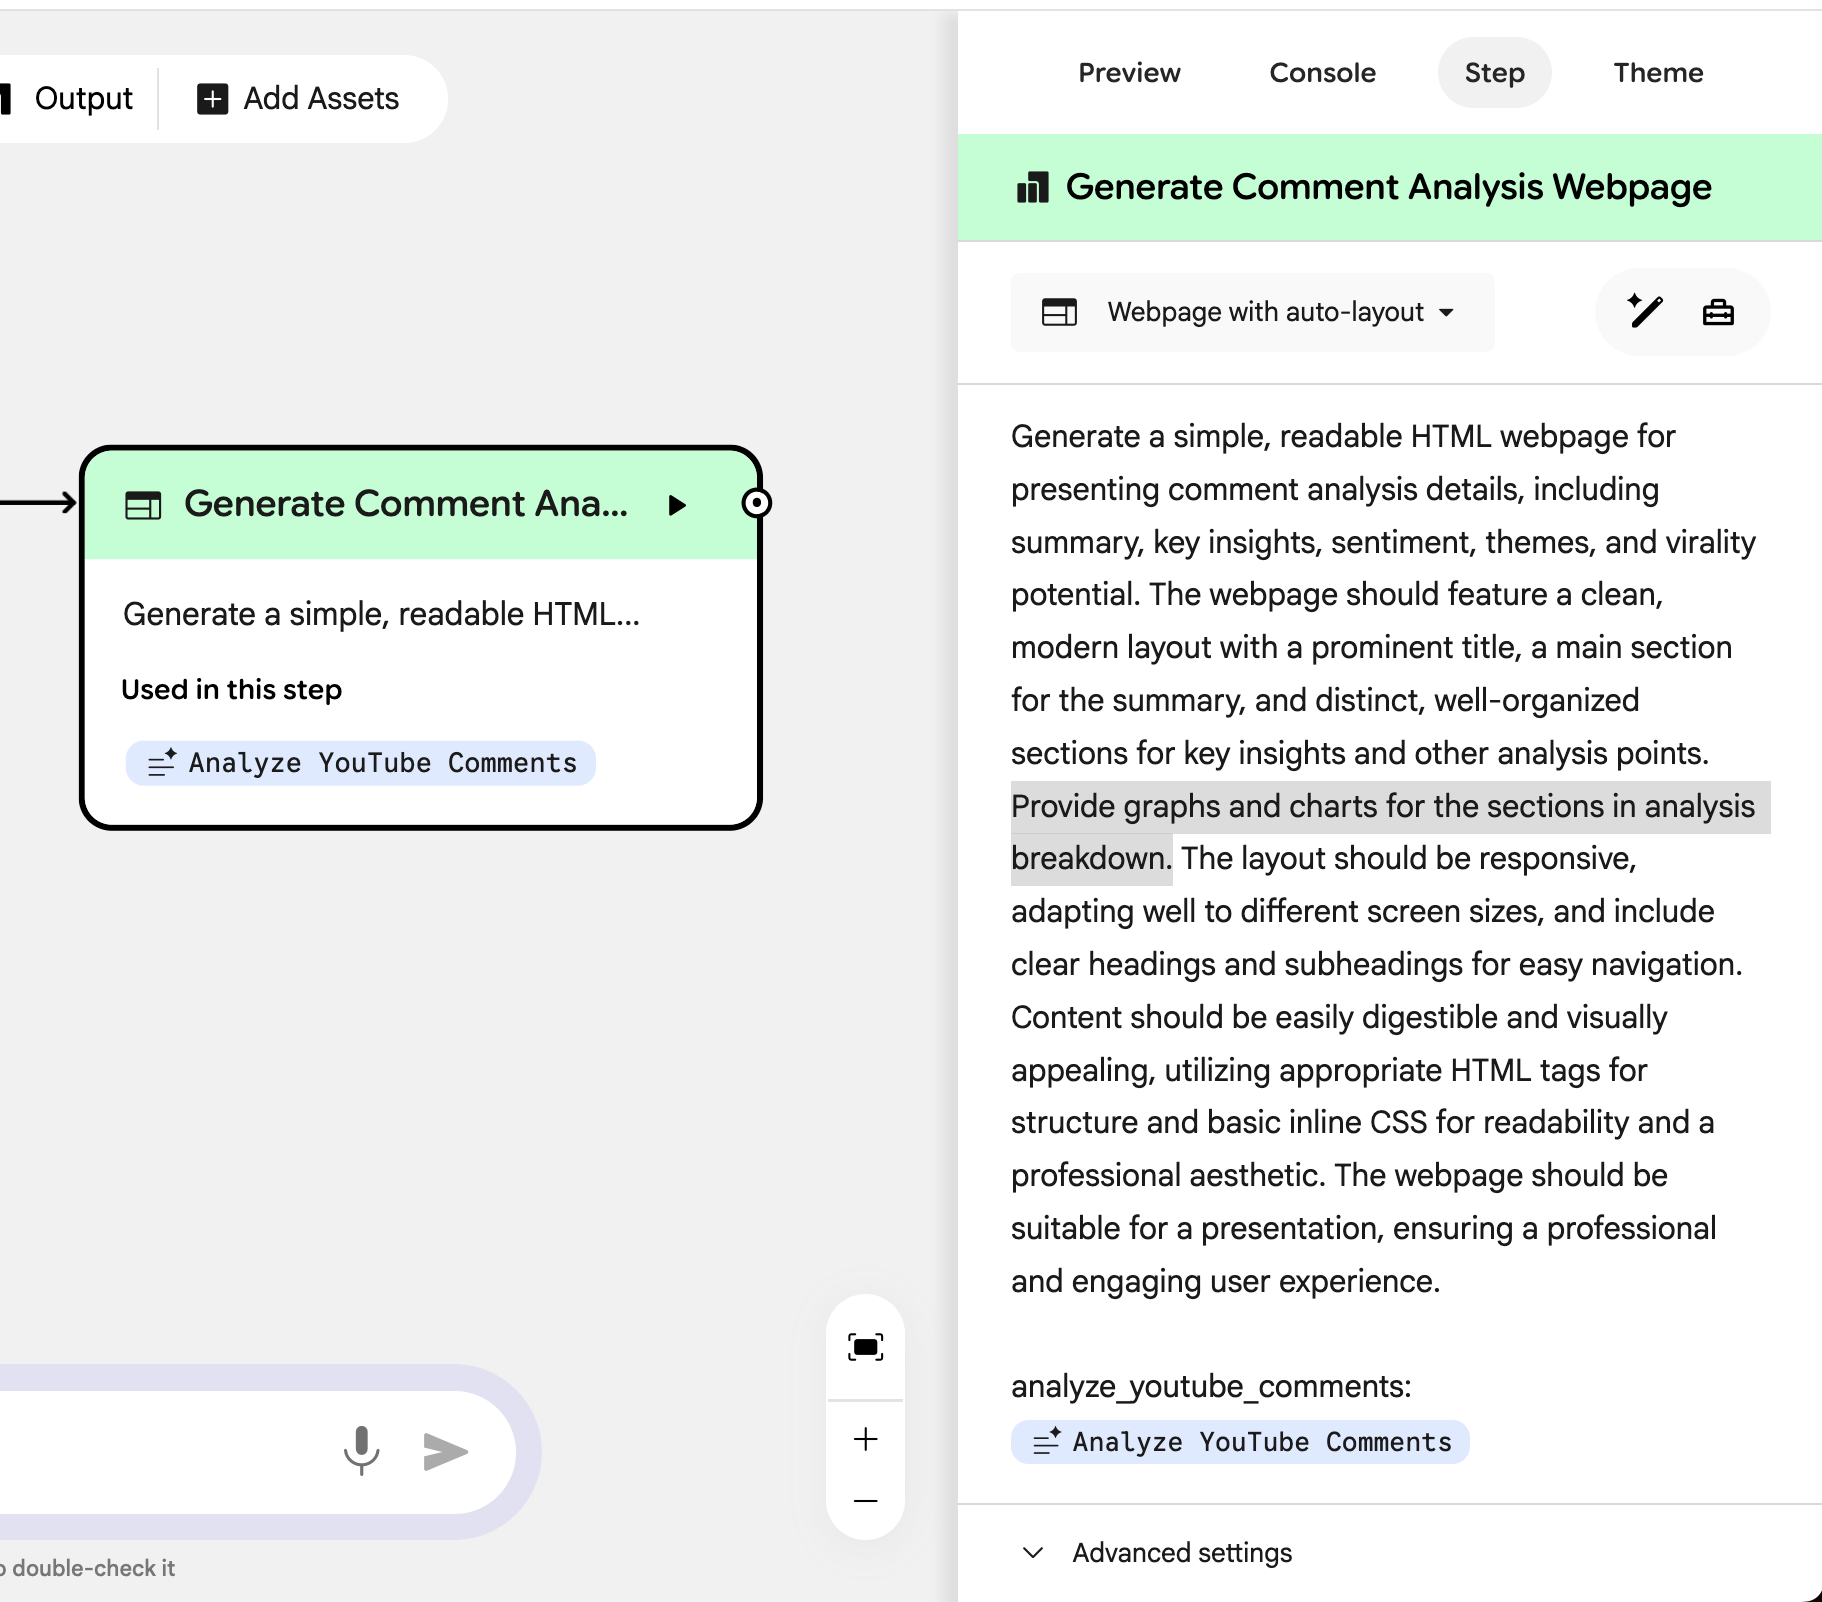
Task: Click the fit-to-screen icon on canvas controls
Action: 866,1347
